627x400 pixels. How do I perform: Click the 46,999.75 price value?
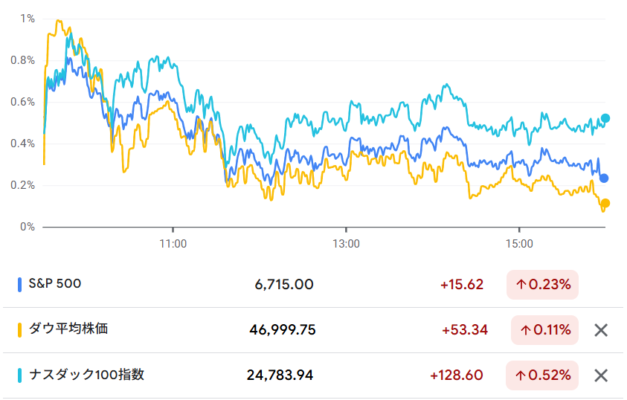282,330
